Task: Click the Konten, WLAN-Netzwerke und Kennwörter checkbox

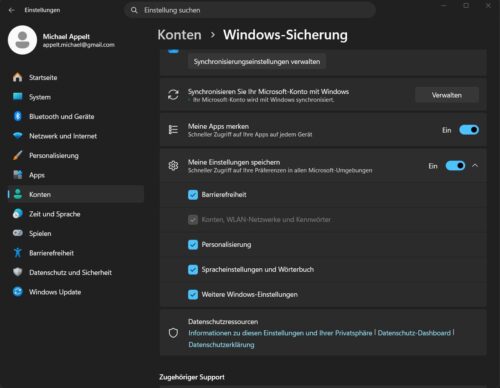Action: [193, 220]
